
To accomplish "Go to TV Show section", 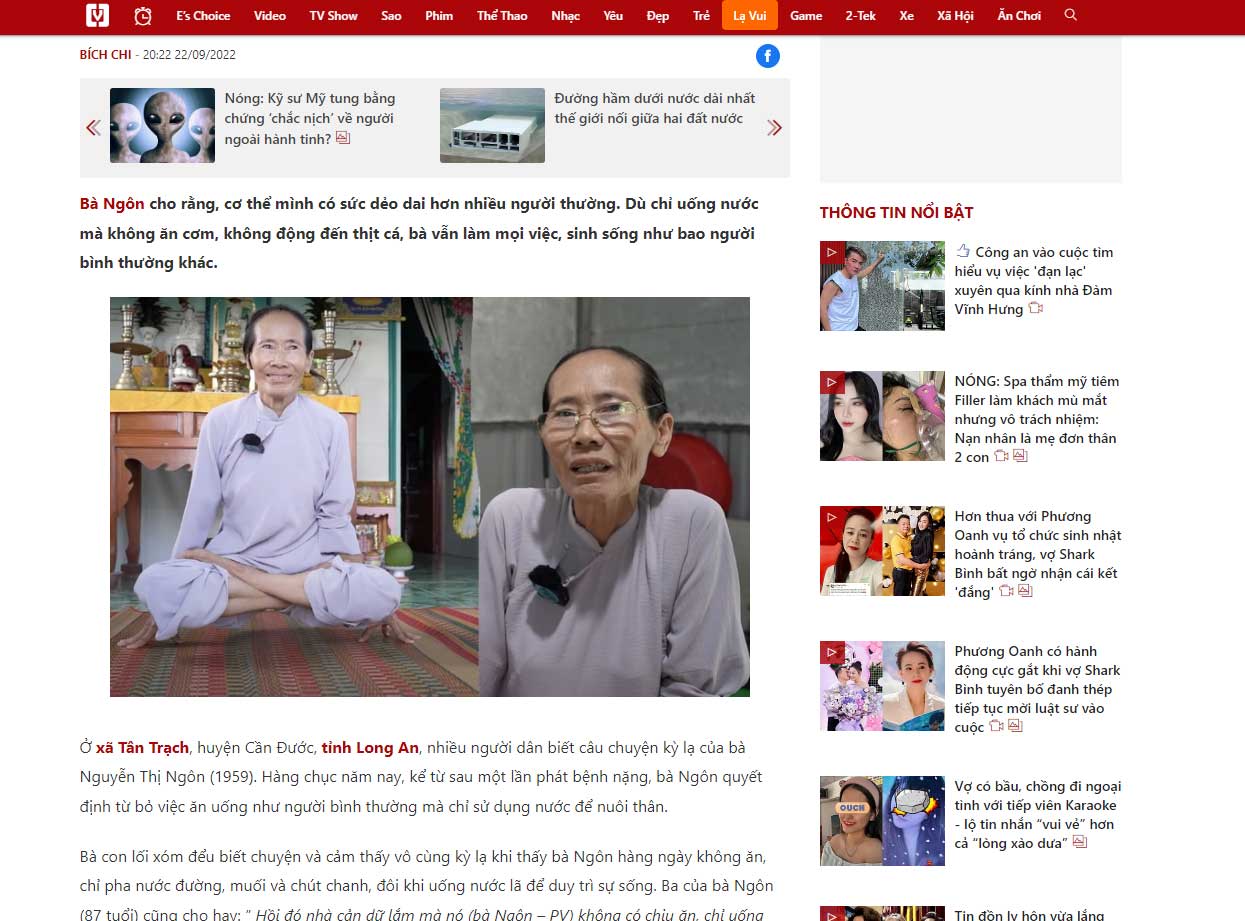I will coord(333,15).
